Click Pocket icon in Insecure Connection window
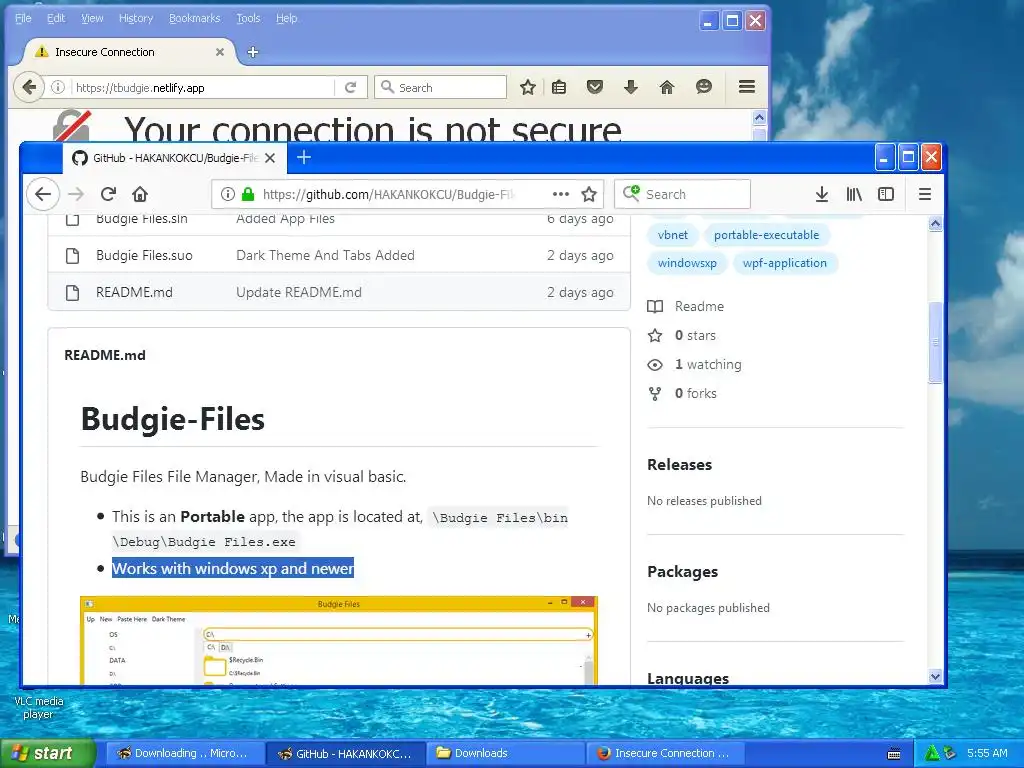1024x768 pixels. (x=594, y=87)
